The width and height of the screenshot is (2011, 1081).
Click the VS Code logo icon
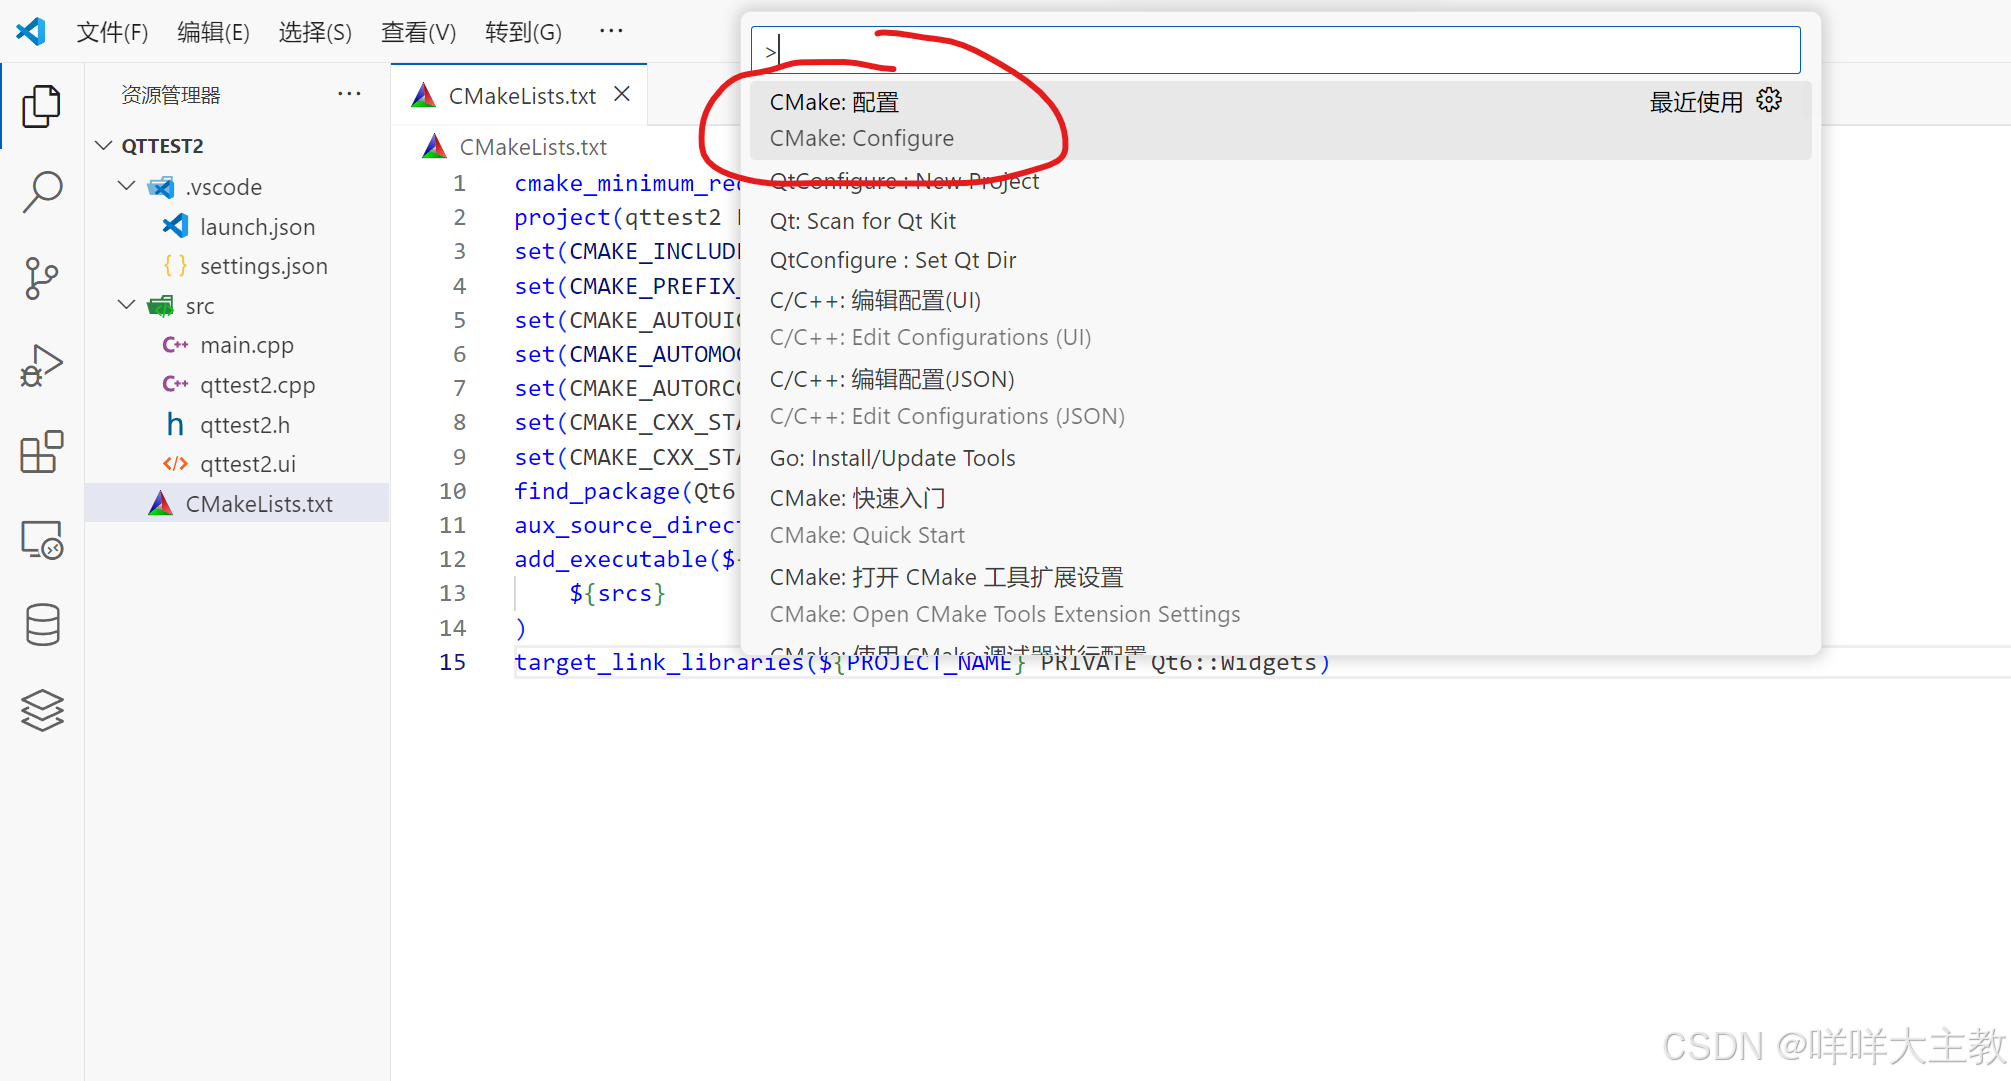click(x=31, y=32)
